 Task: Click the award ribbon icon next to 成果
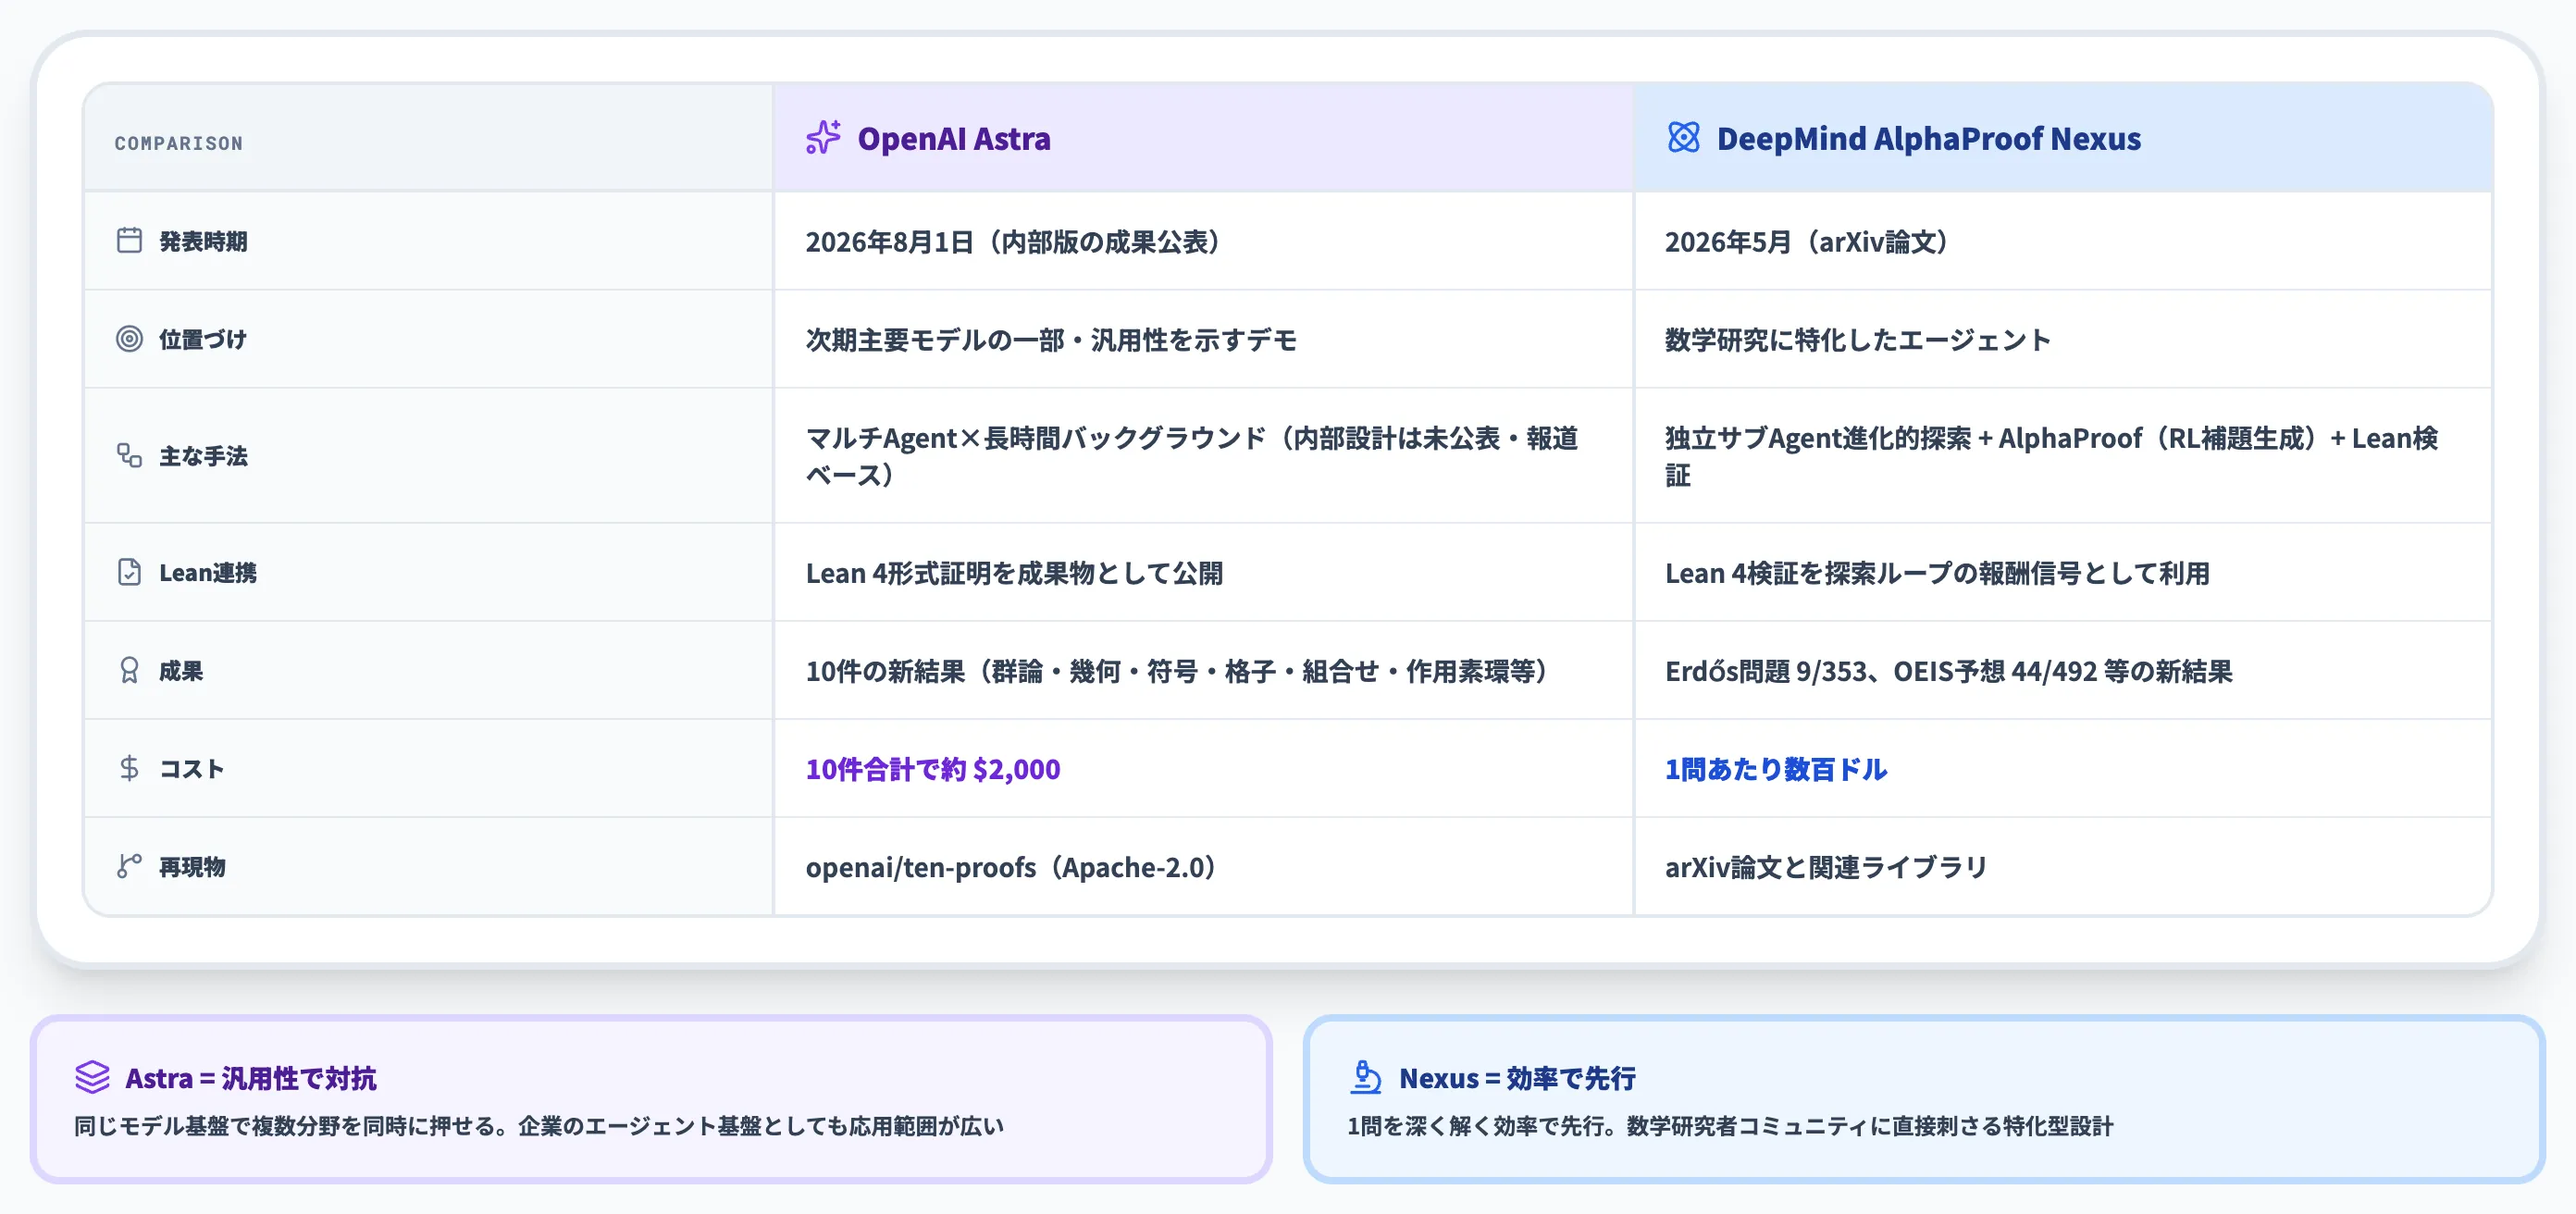(x=129, y=670)
